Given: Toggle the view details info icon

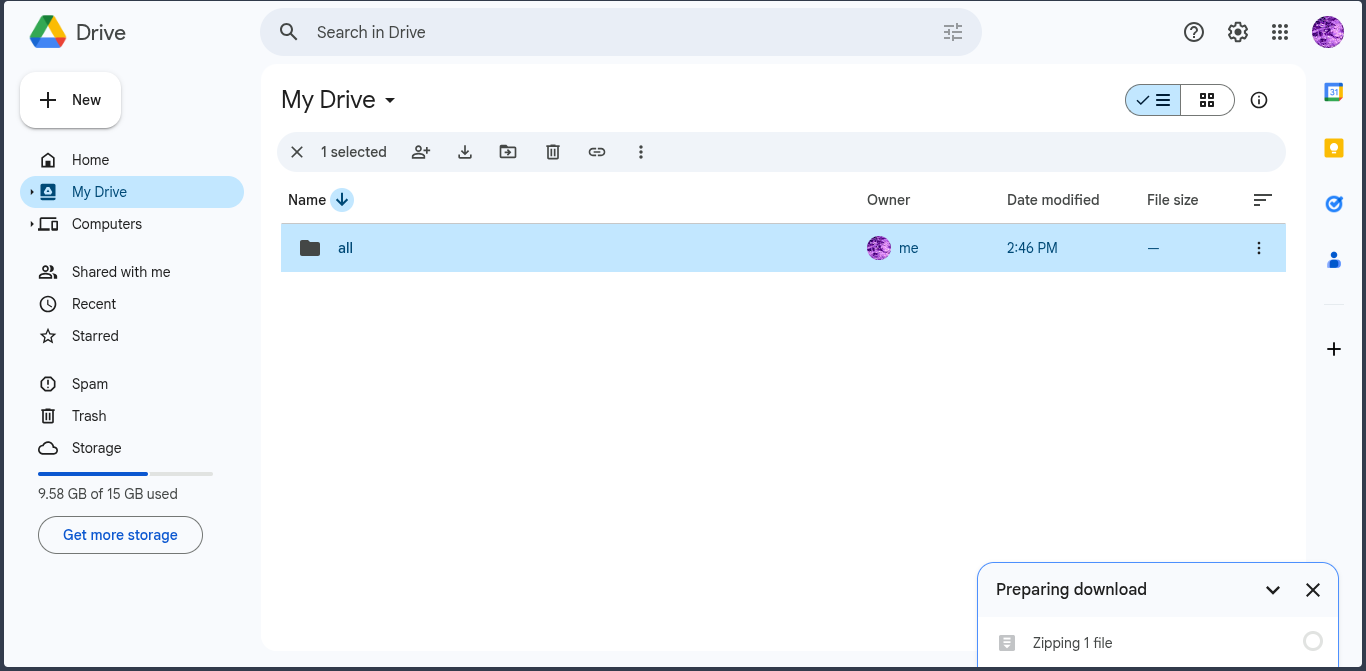Looking at the screenshot, I should tap(1259, 100).
